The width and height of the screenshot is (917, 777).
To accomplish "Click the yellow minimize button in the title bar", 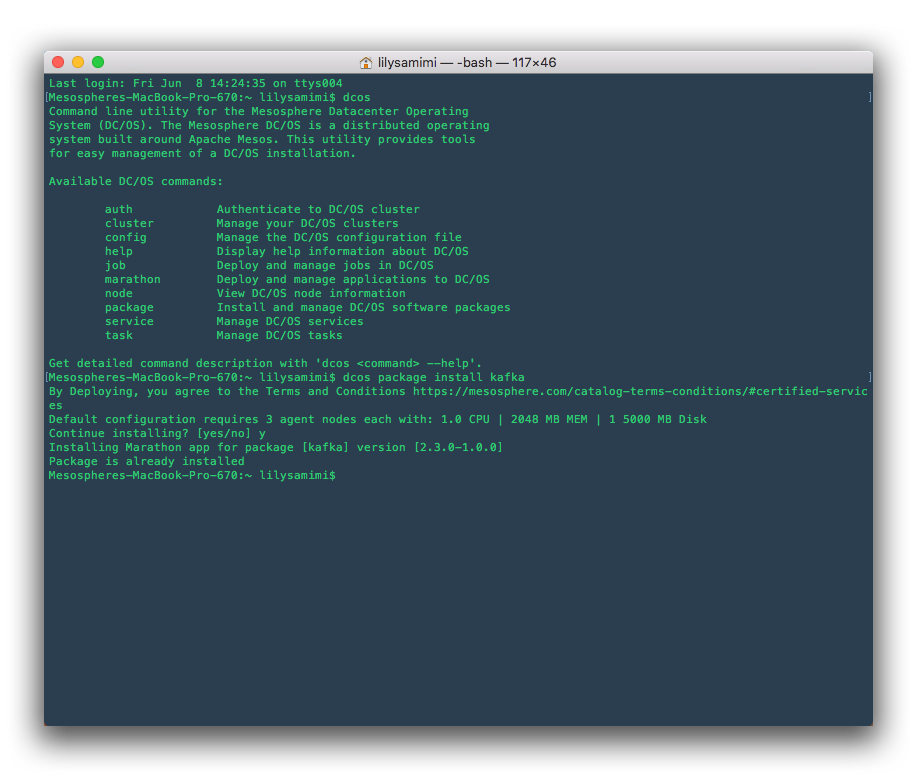I will [x=79, y=61].
